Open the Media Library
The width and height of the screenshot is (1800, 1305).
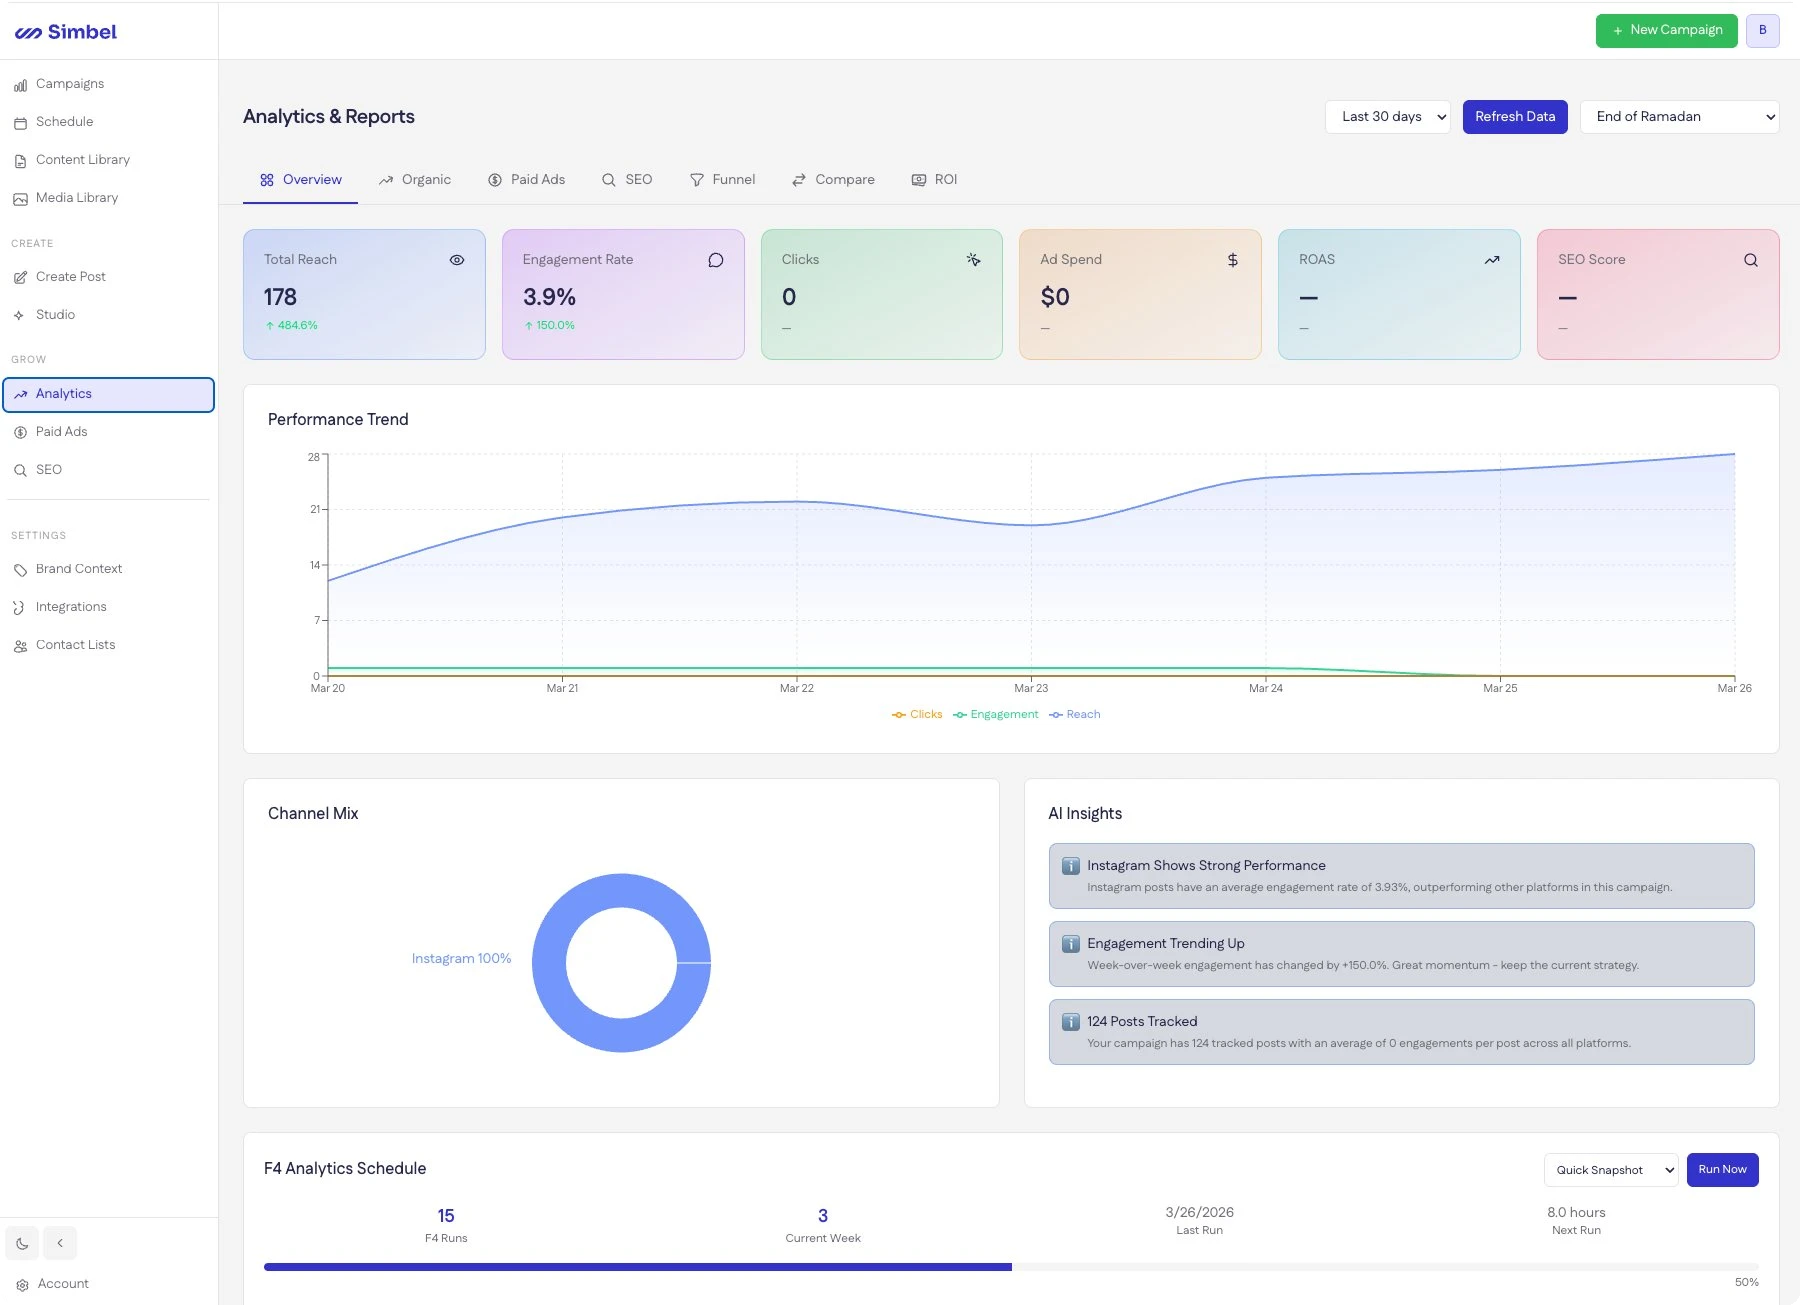coord(77,197)
